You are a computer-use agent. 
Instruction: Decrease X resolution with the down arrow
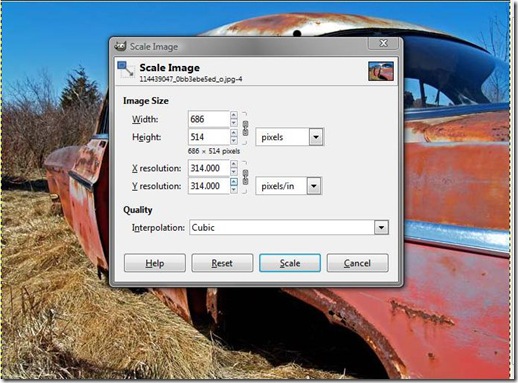coord(234,172)
